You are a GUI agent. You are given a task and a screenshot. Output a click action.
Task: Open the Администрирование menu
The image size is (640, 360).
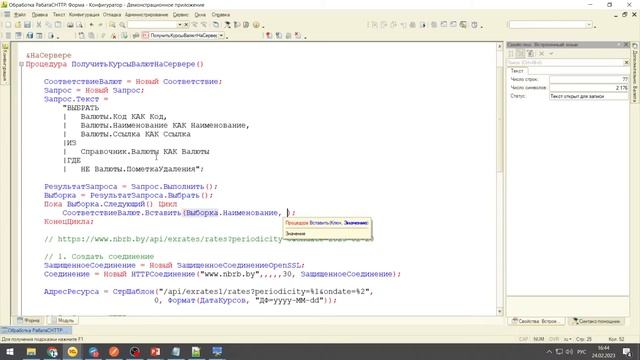pyautogui.click(x=147, y=15)
